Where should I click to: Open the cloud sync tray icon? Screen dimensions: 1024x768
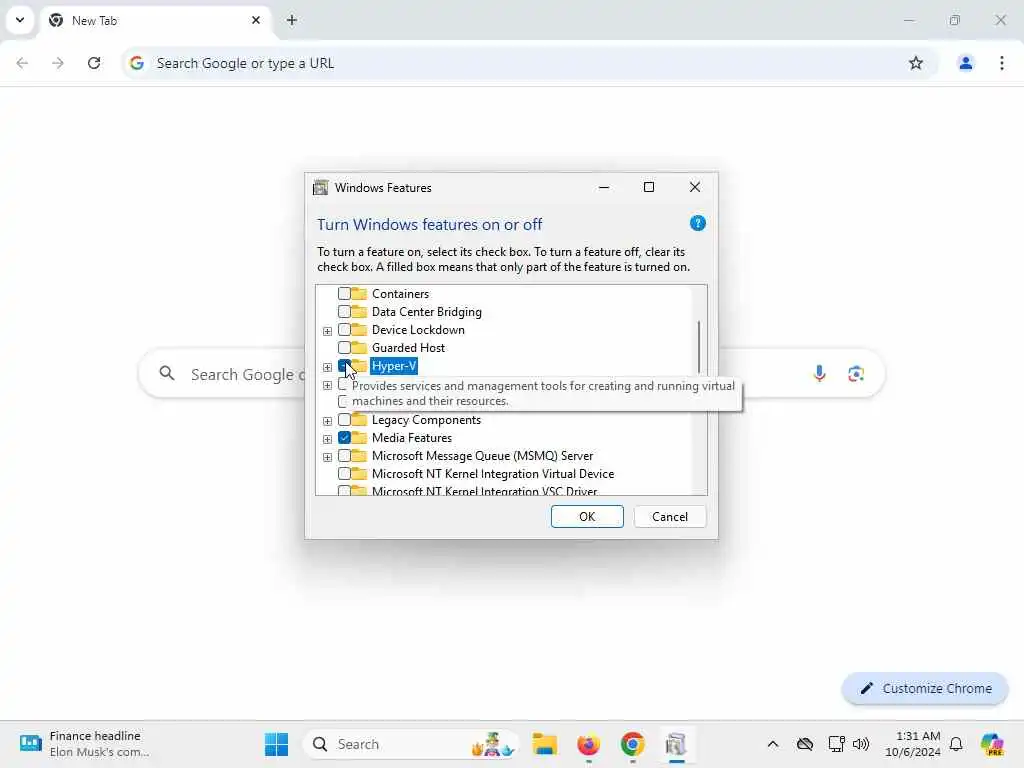(x=805, y=744)
